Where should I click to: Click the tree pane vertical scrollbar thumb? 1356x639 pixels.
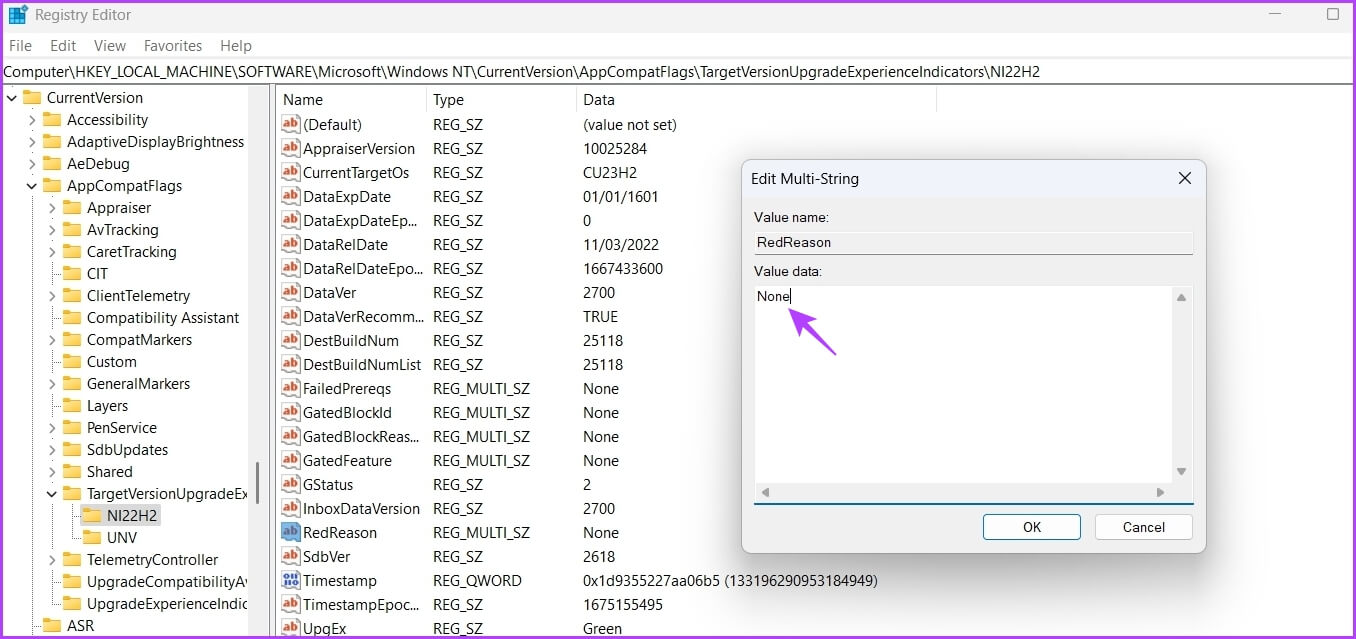coord(258,482)
